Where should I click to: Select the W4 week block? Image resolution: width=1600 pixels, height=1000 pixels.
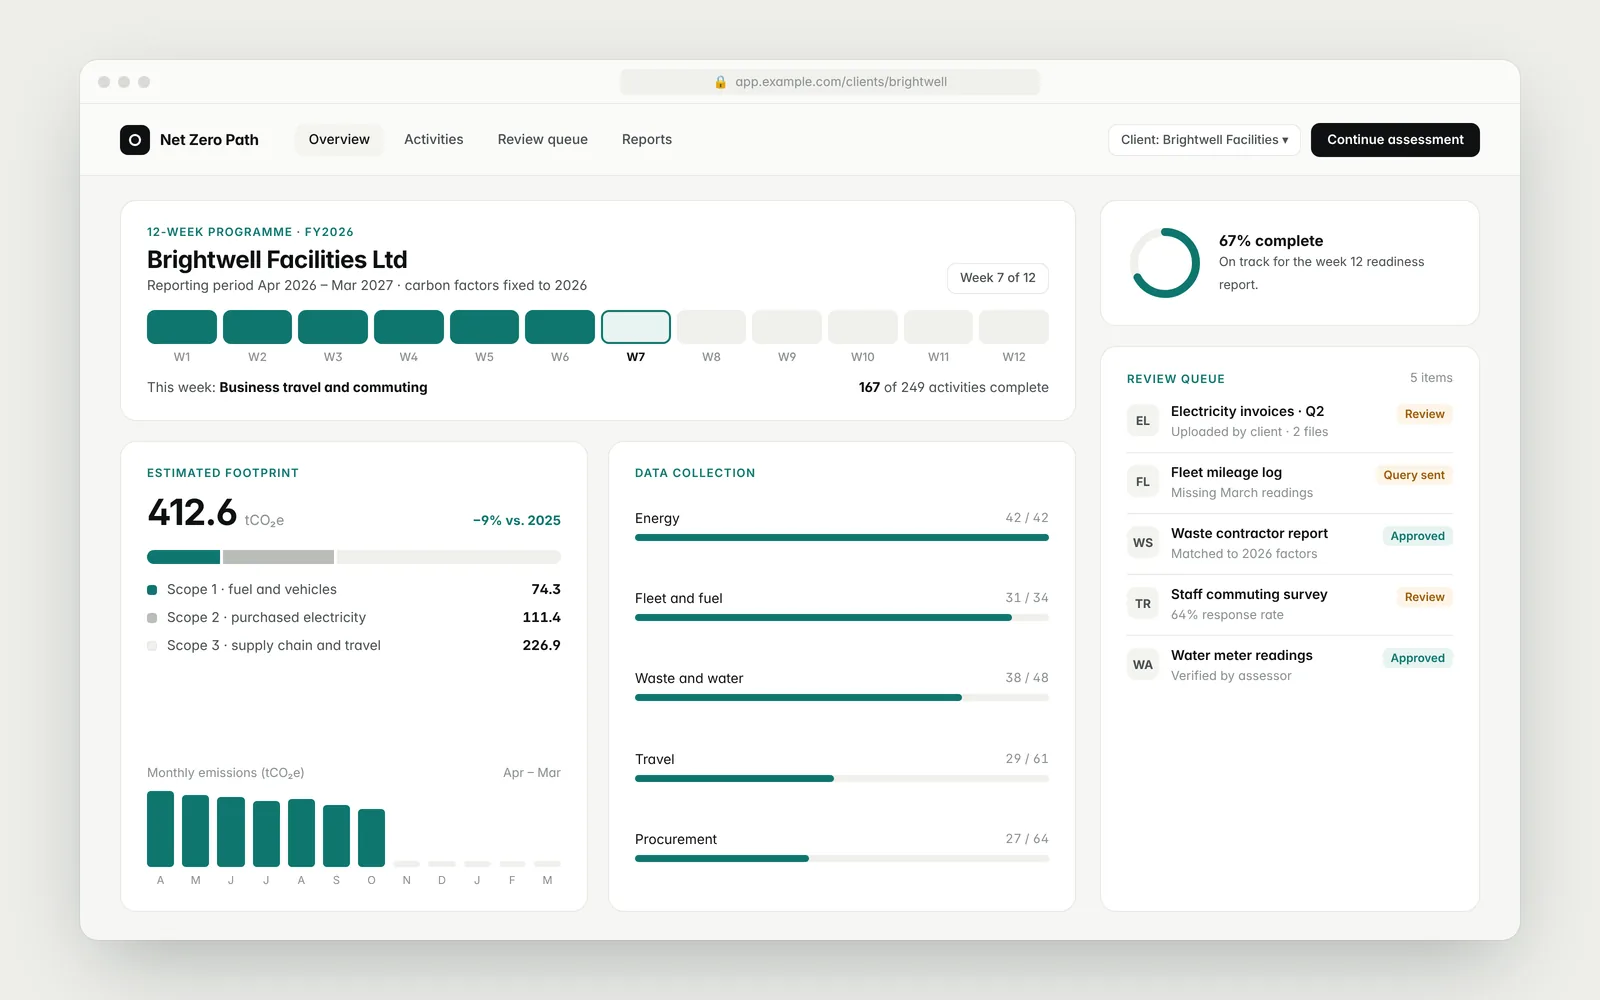point(409,327)
